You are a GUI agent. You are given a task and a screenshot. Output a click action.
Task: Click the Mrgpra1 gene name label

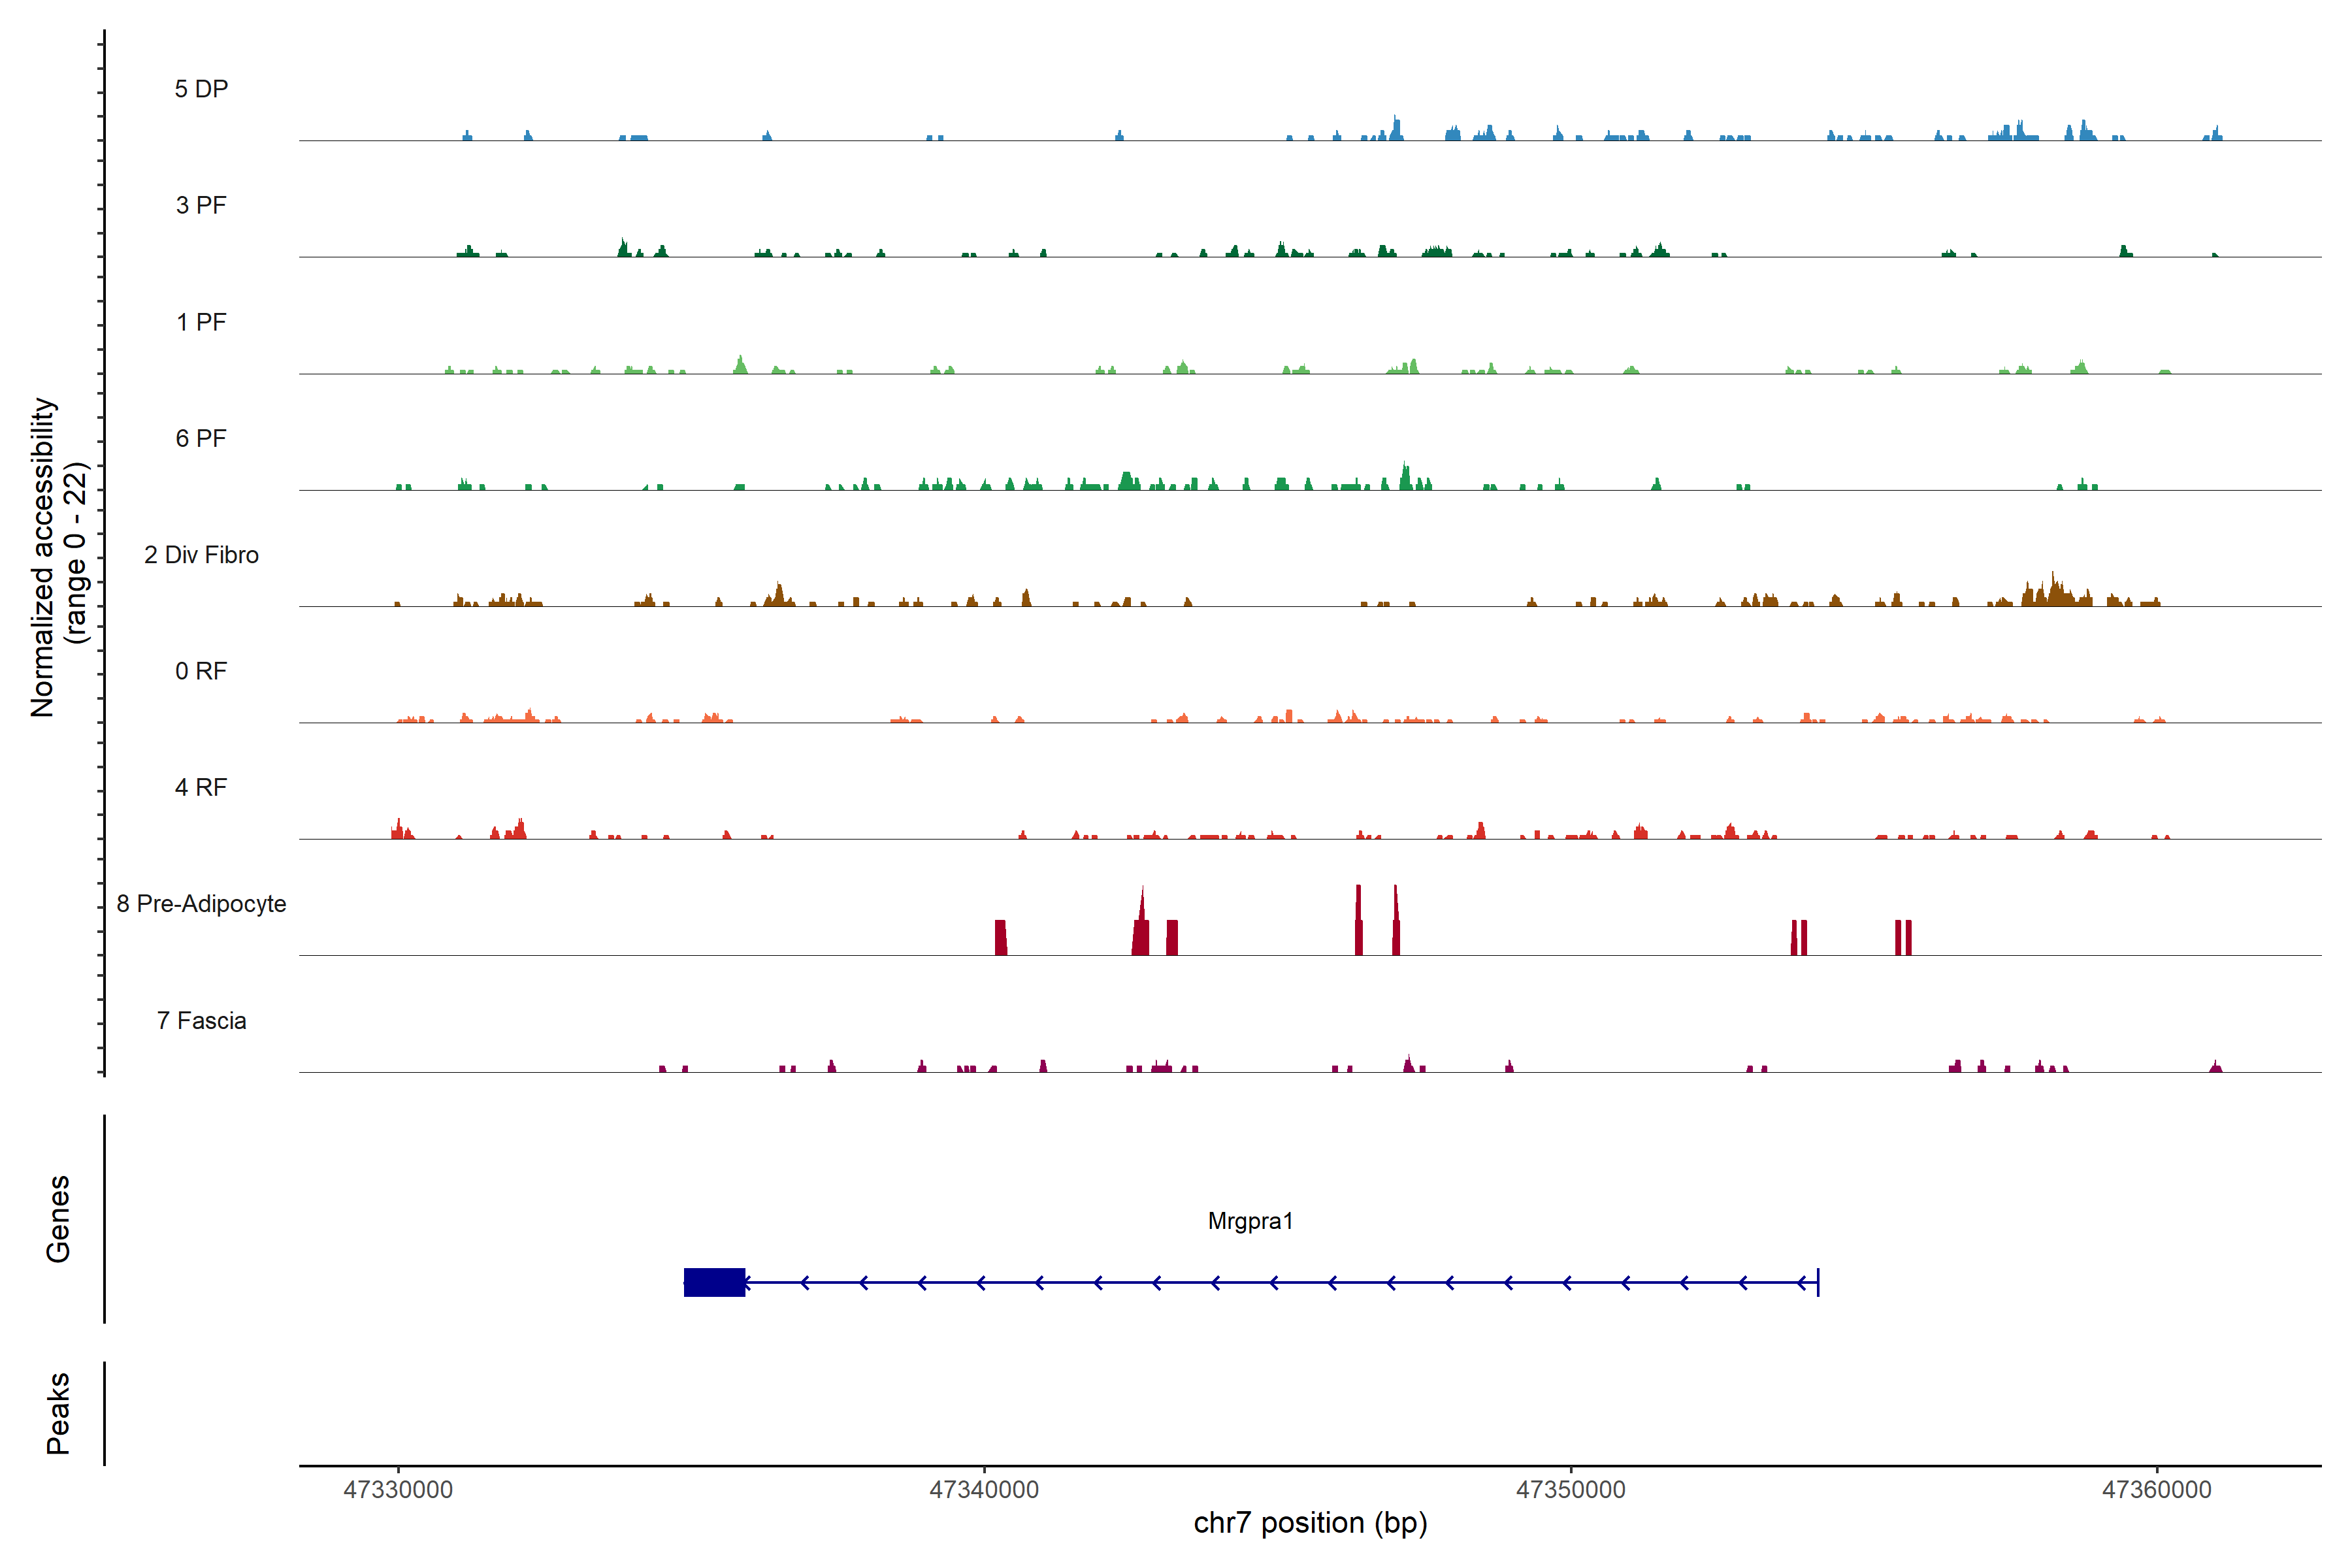click(x=1250, y=1221)
